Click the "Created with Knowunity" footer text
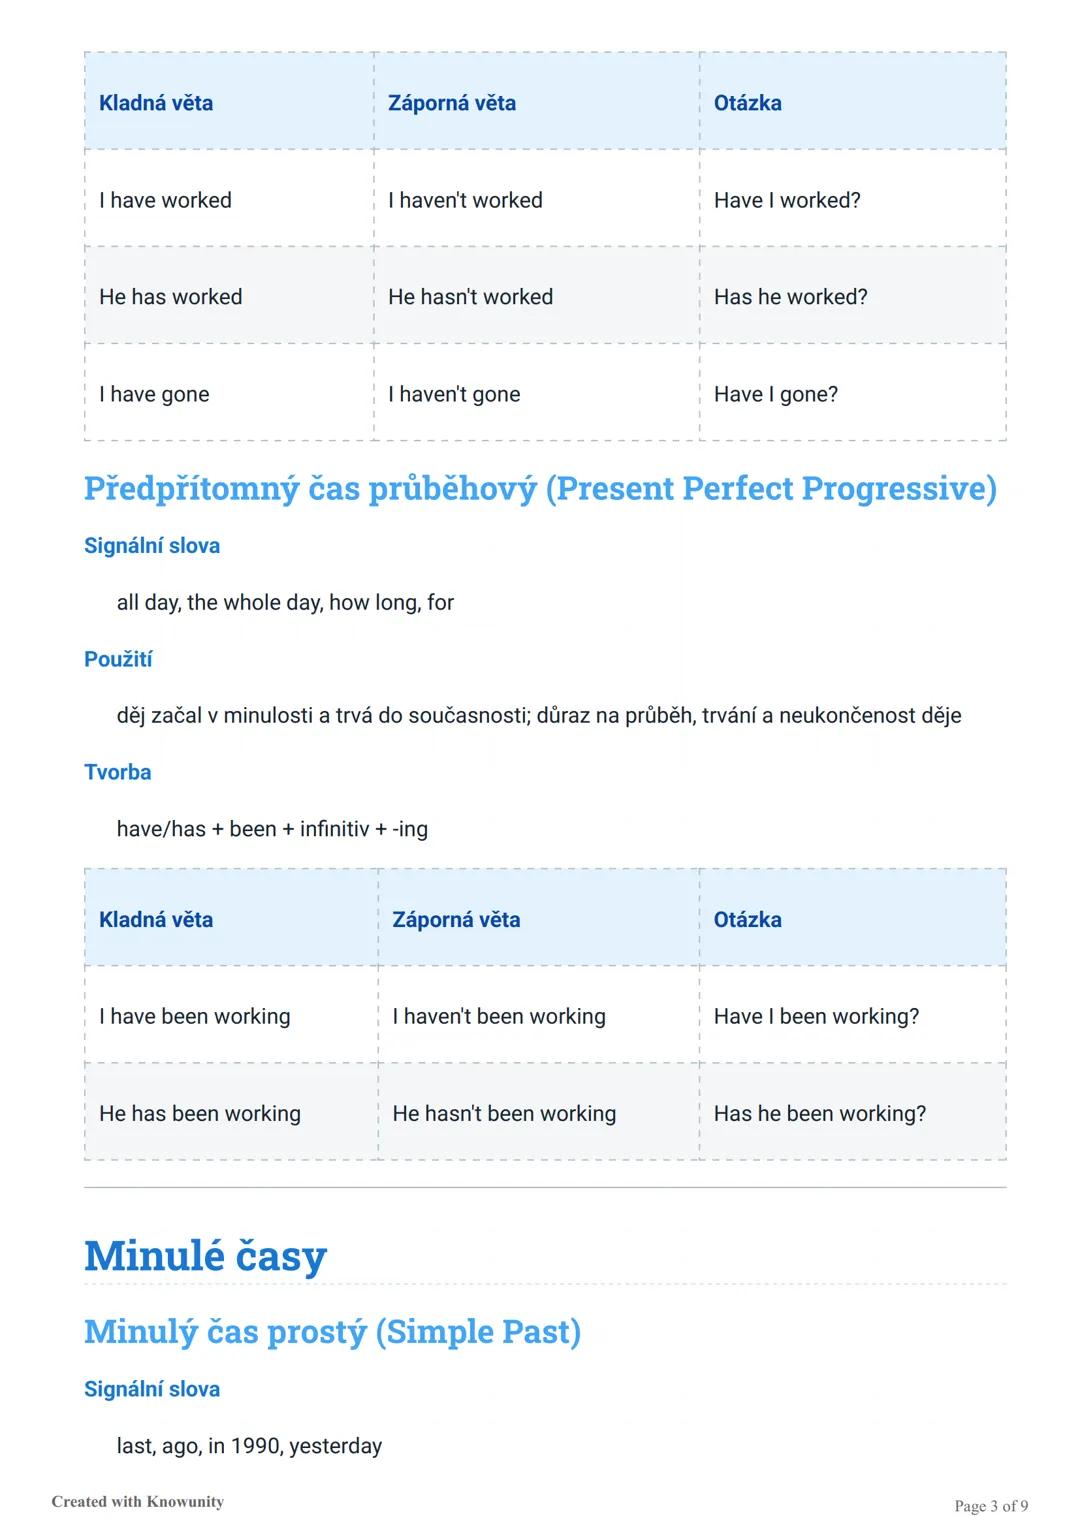The image size is (1080, 1527). (138, 1501)
